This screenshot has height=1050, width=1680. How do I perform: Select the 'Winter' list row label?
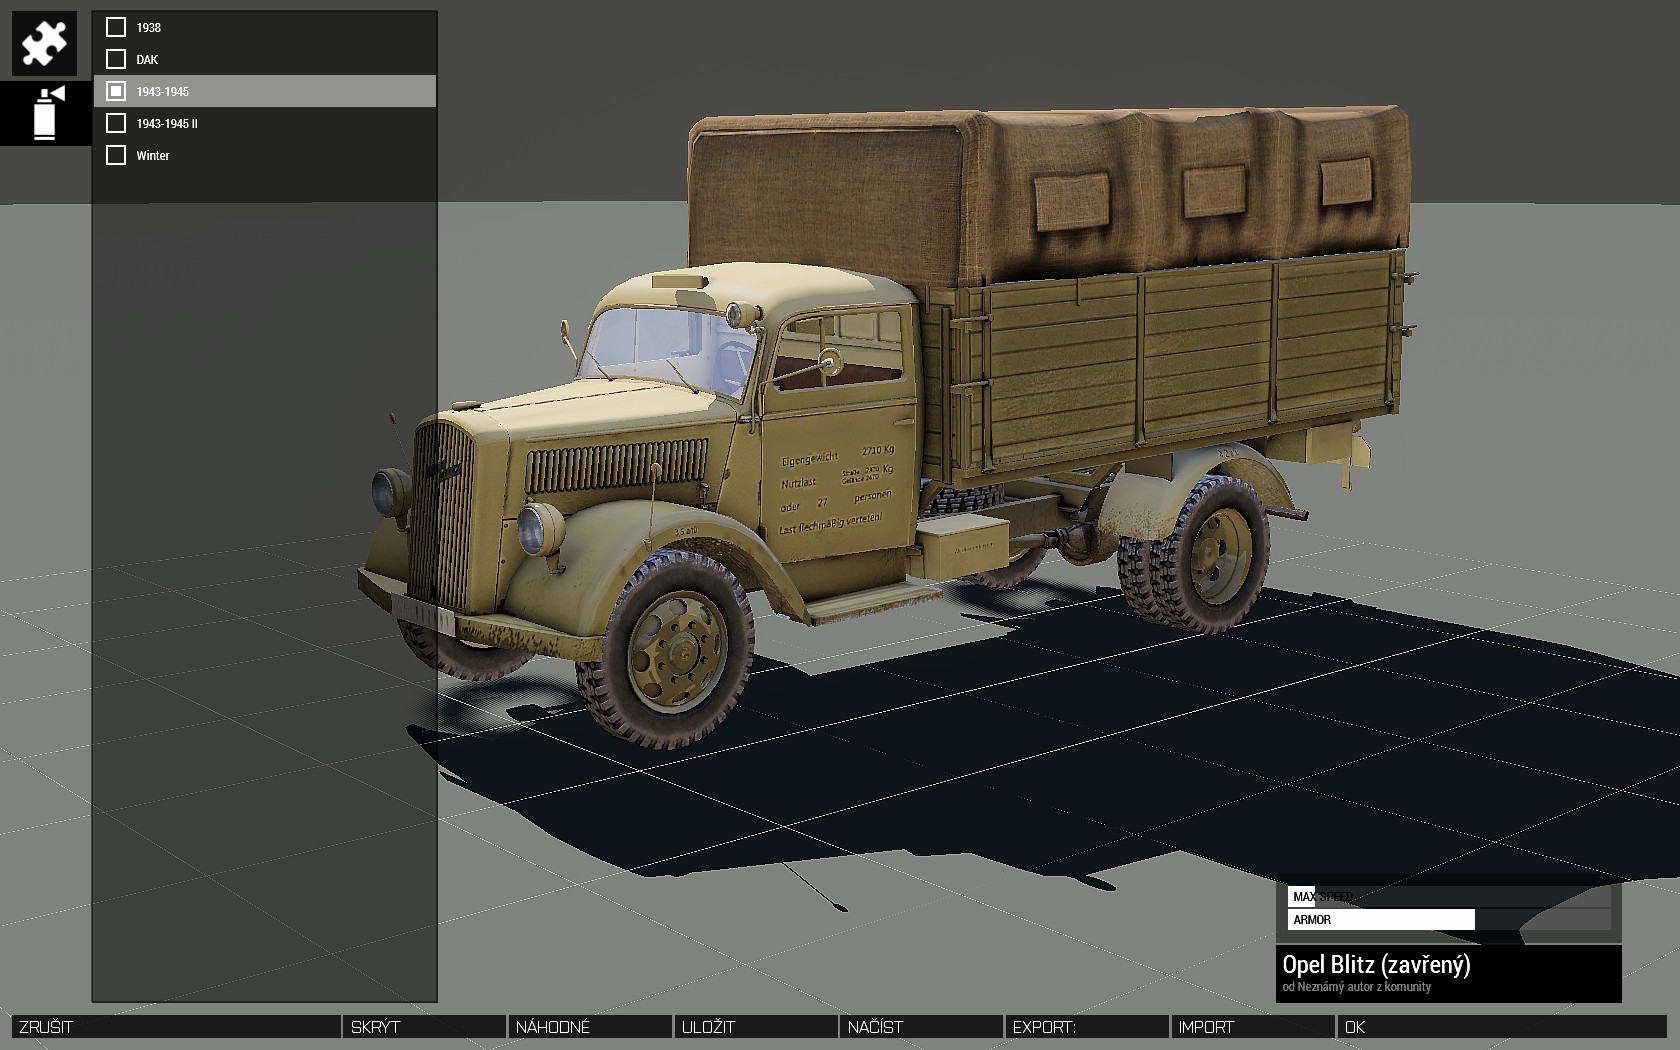(153, 155)
